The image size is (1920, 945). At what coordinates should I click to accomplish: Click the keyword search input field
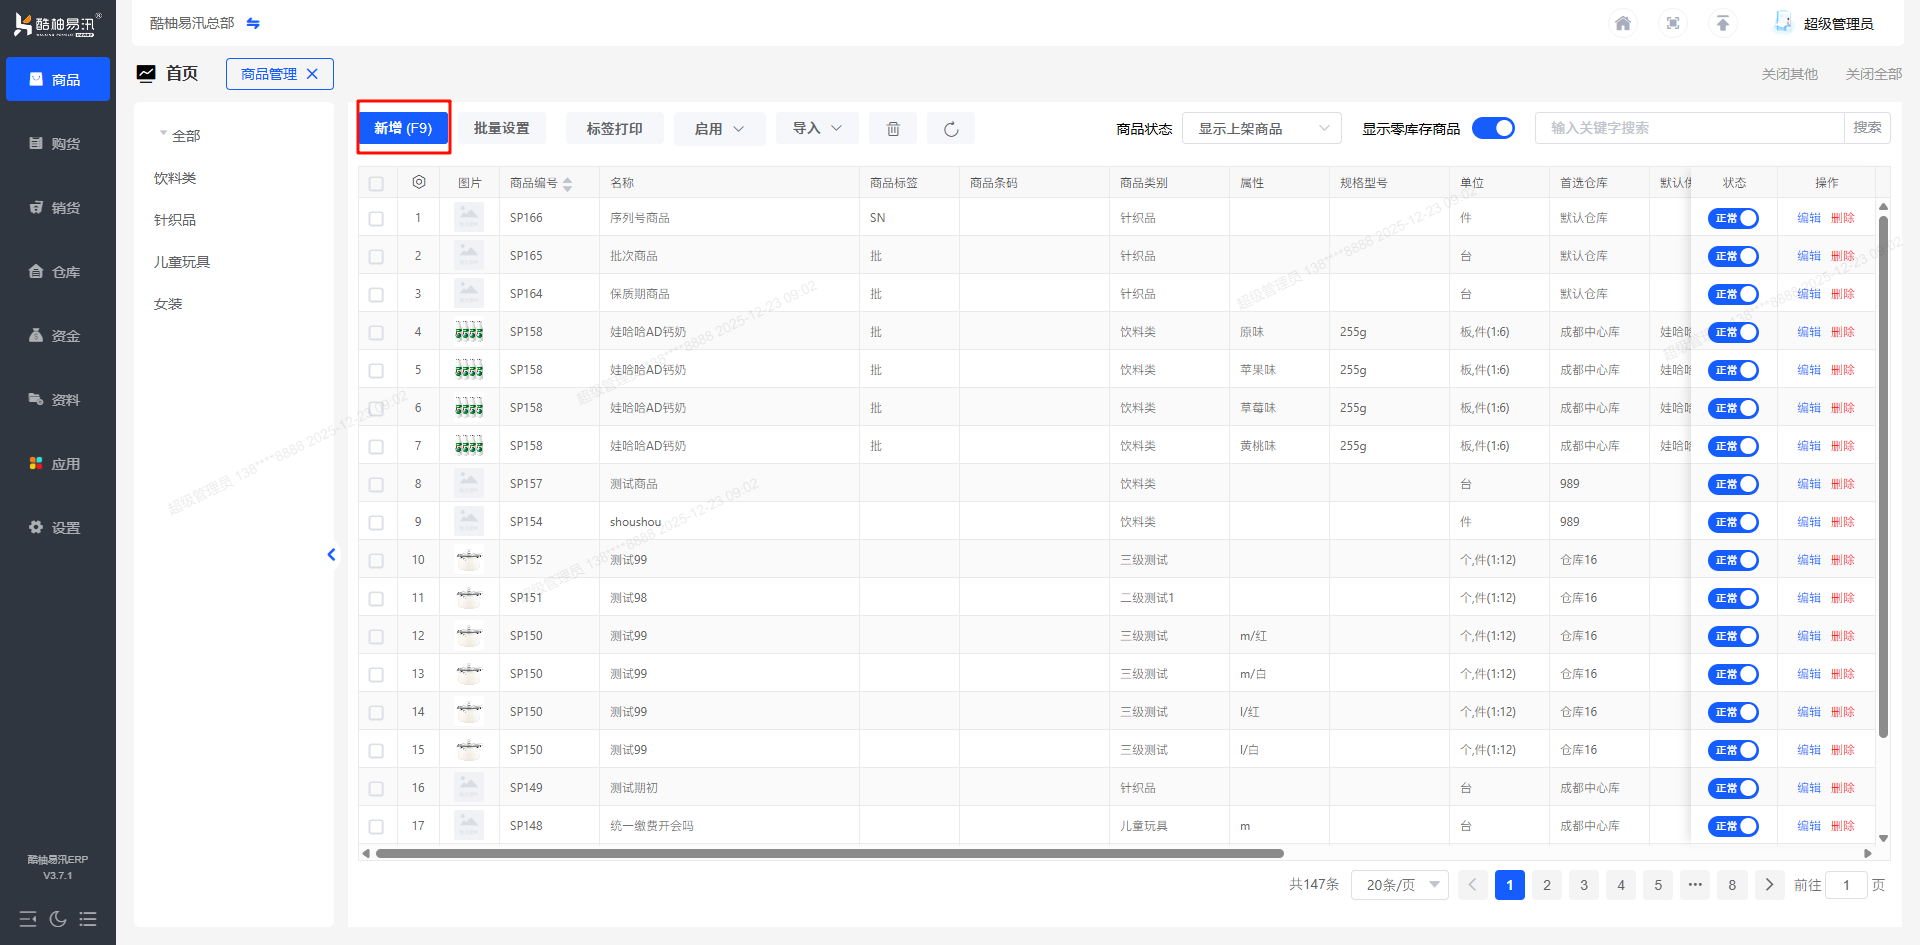click(x=1688, y=128)
